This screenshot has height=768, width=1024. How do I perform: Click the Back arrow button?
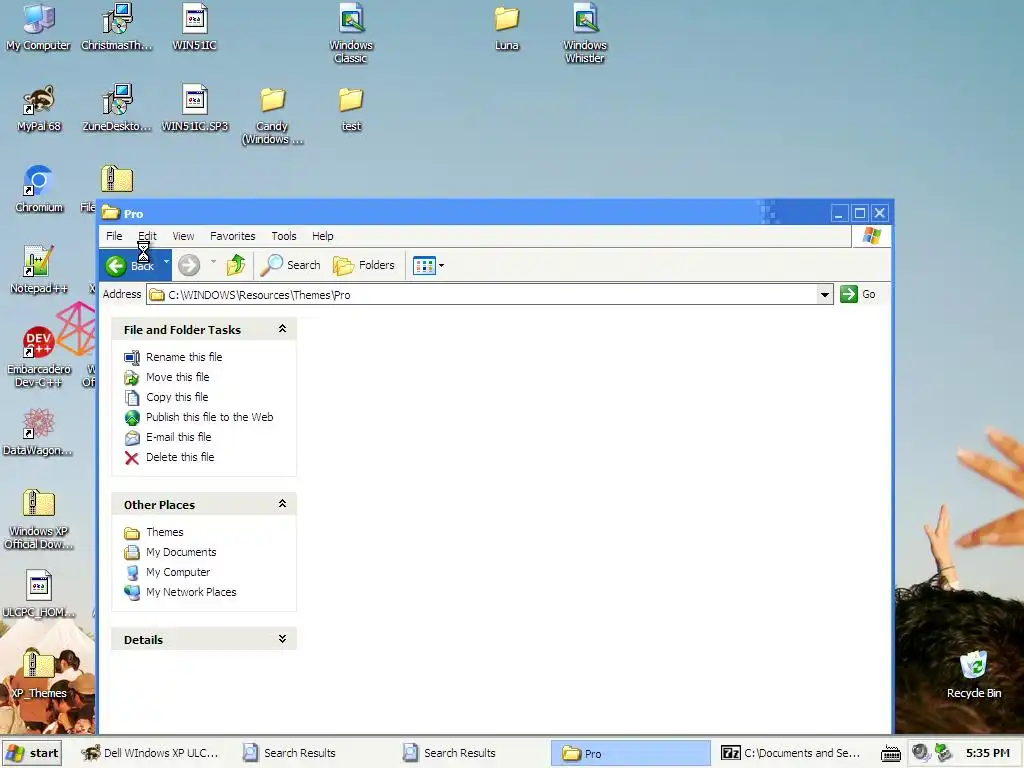(x=130, y=265)
